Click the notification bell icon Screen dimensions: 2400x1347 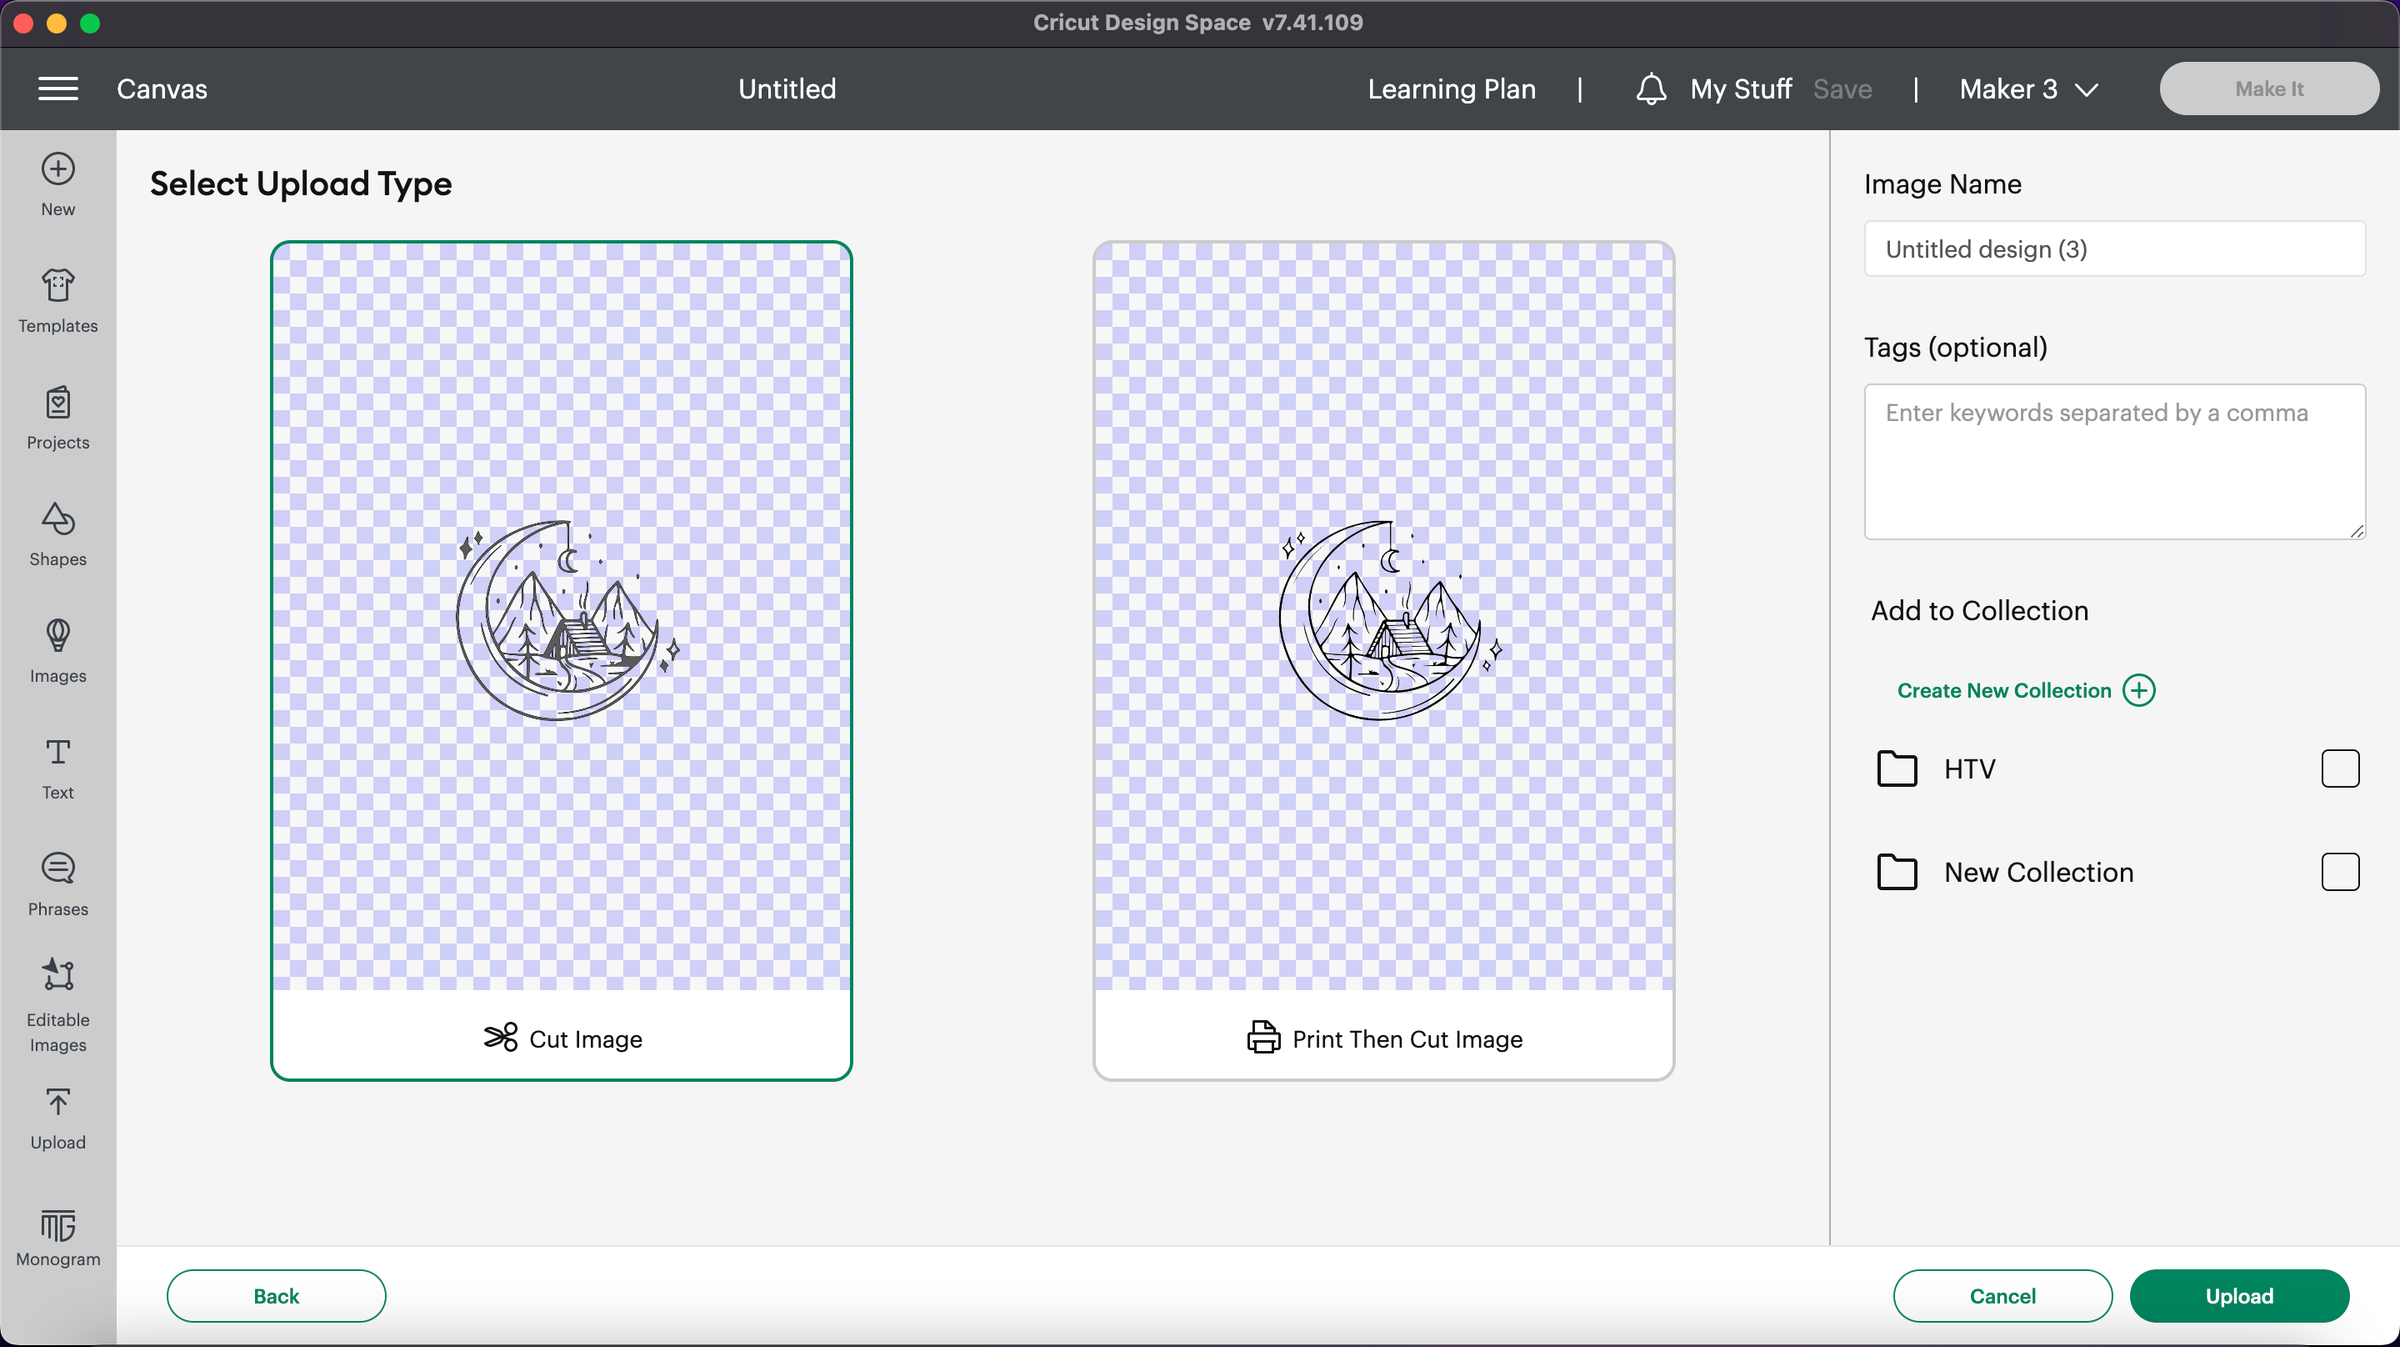tap(1651, 89)
